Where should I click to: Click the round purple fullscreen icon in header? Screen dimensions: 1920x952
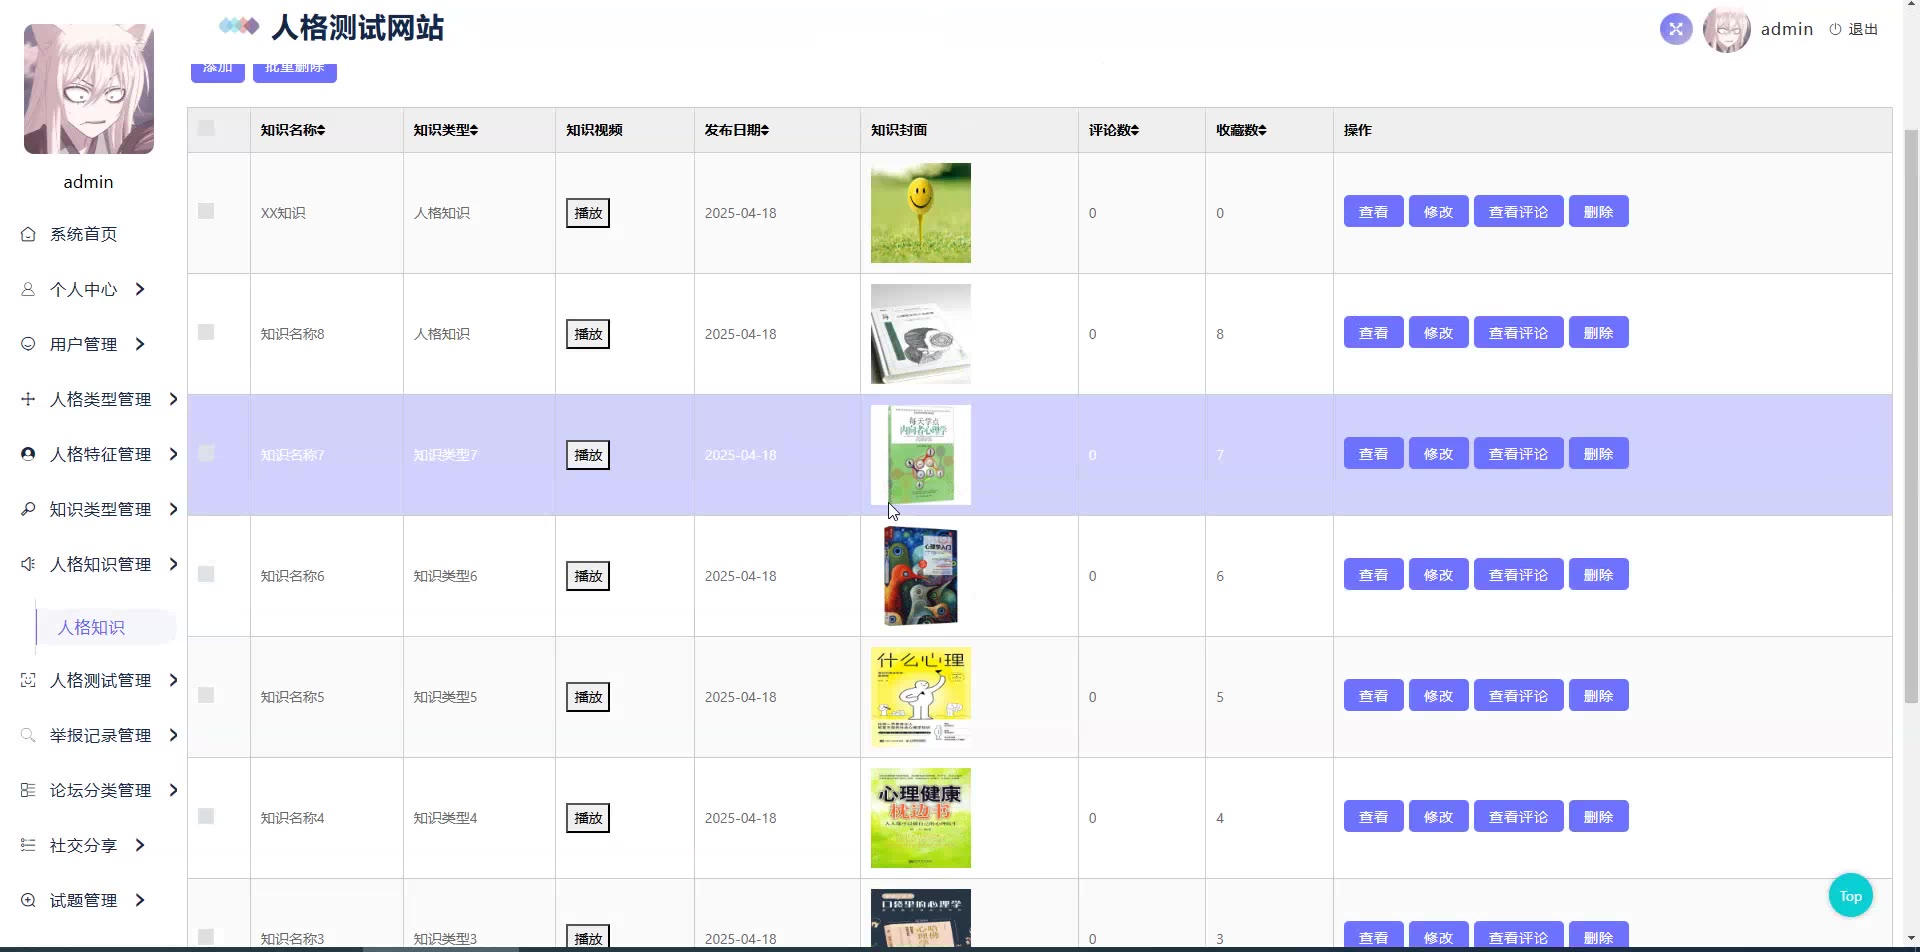click(x=1676, y=29)
